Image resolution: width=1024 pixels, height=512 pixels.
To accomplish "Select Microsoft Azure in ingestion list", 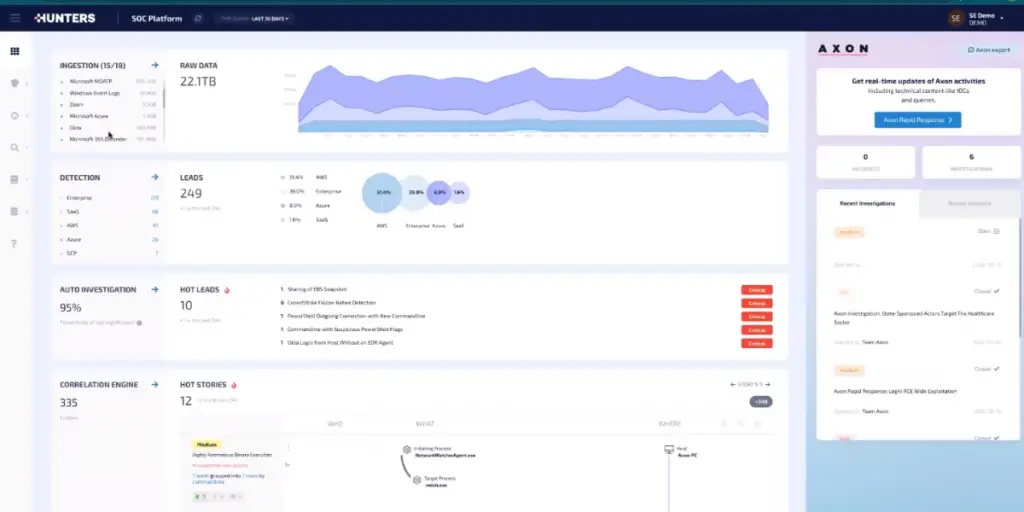I will (x=108, y=116).
